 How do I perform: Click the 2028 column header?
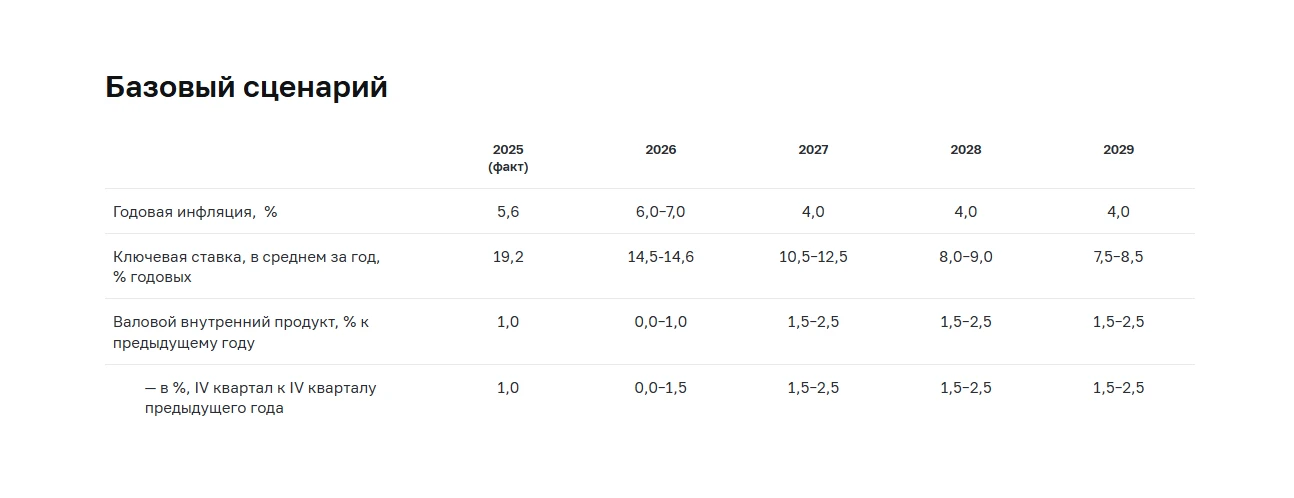(x=966, y=150)
